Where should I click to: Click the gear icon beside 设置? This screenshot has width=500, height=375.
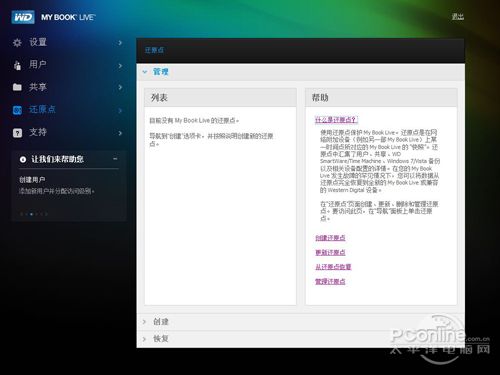click(17, 43)
